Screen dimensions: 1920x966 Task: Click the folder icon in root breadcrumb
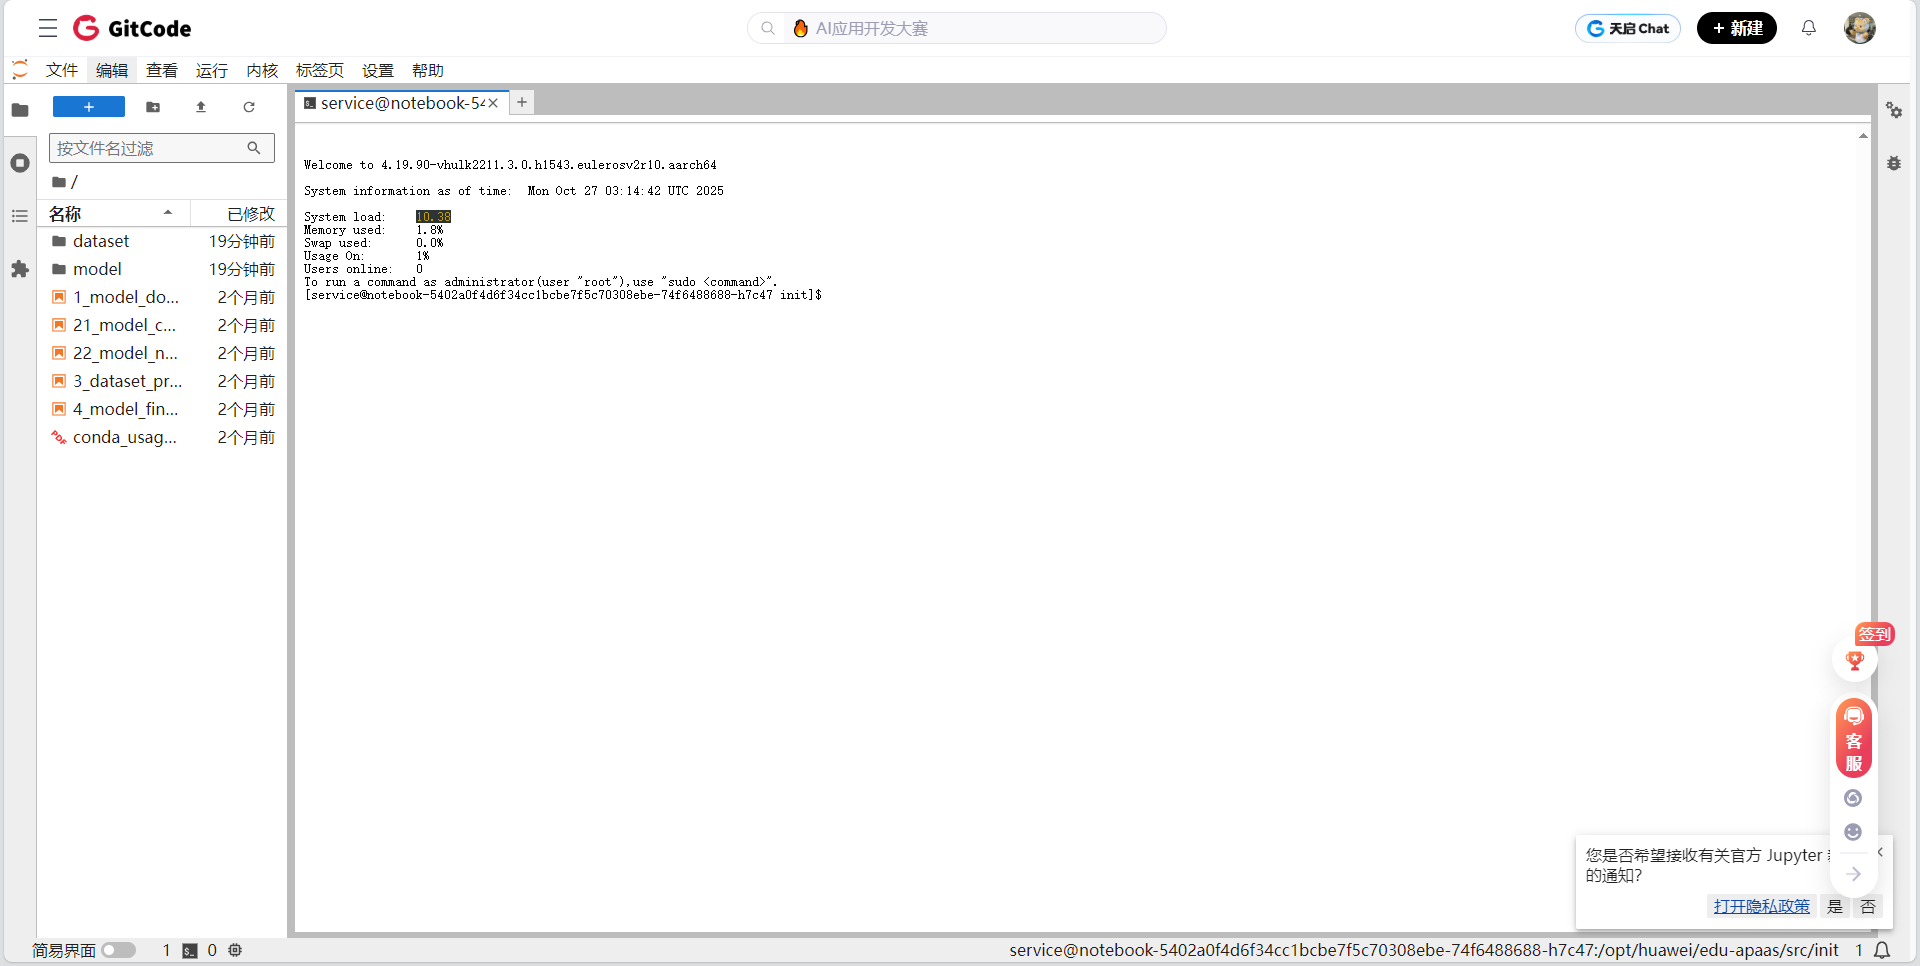coord(59,182)
